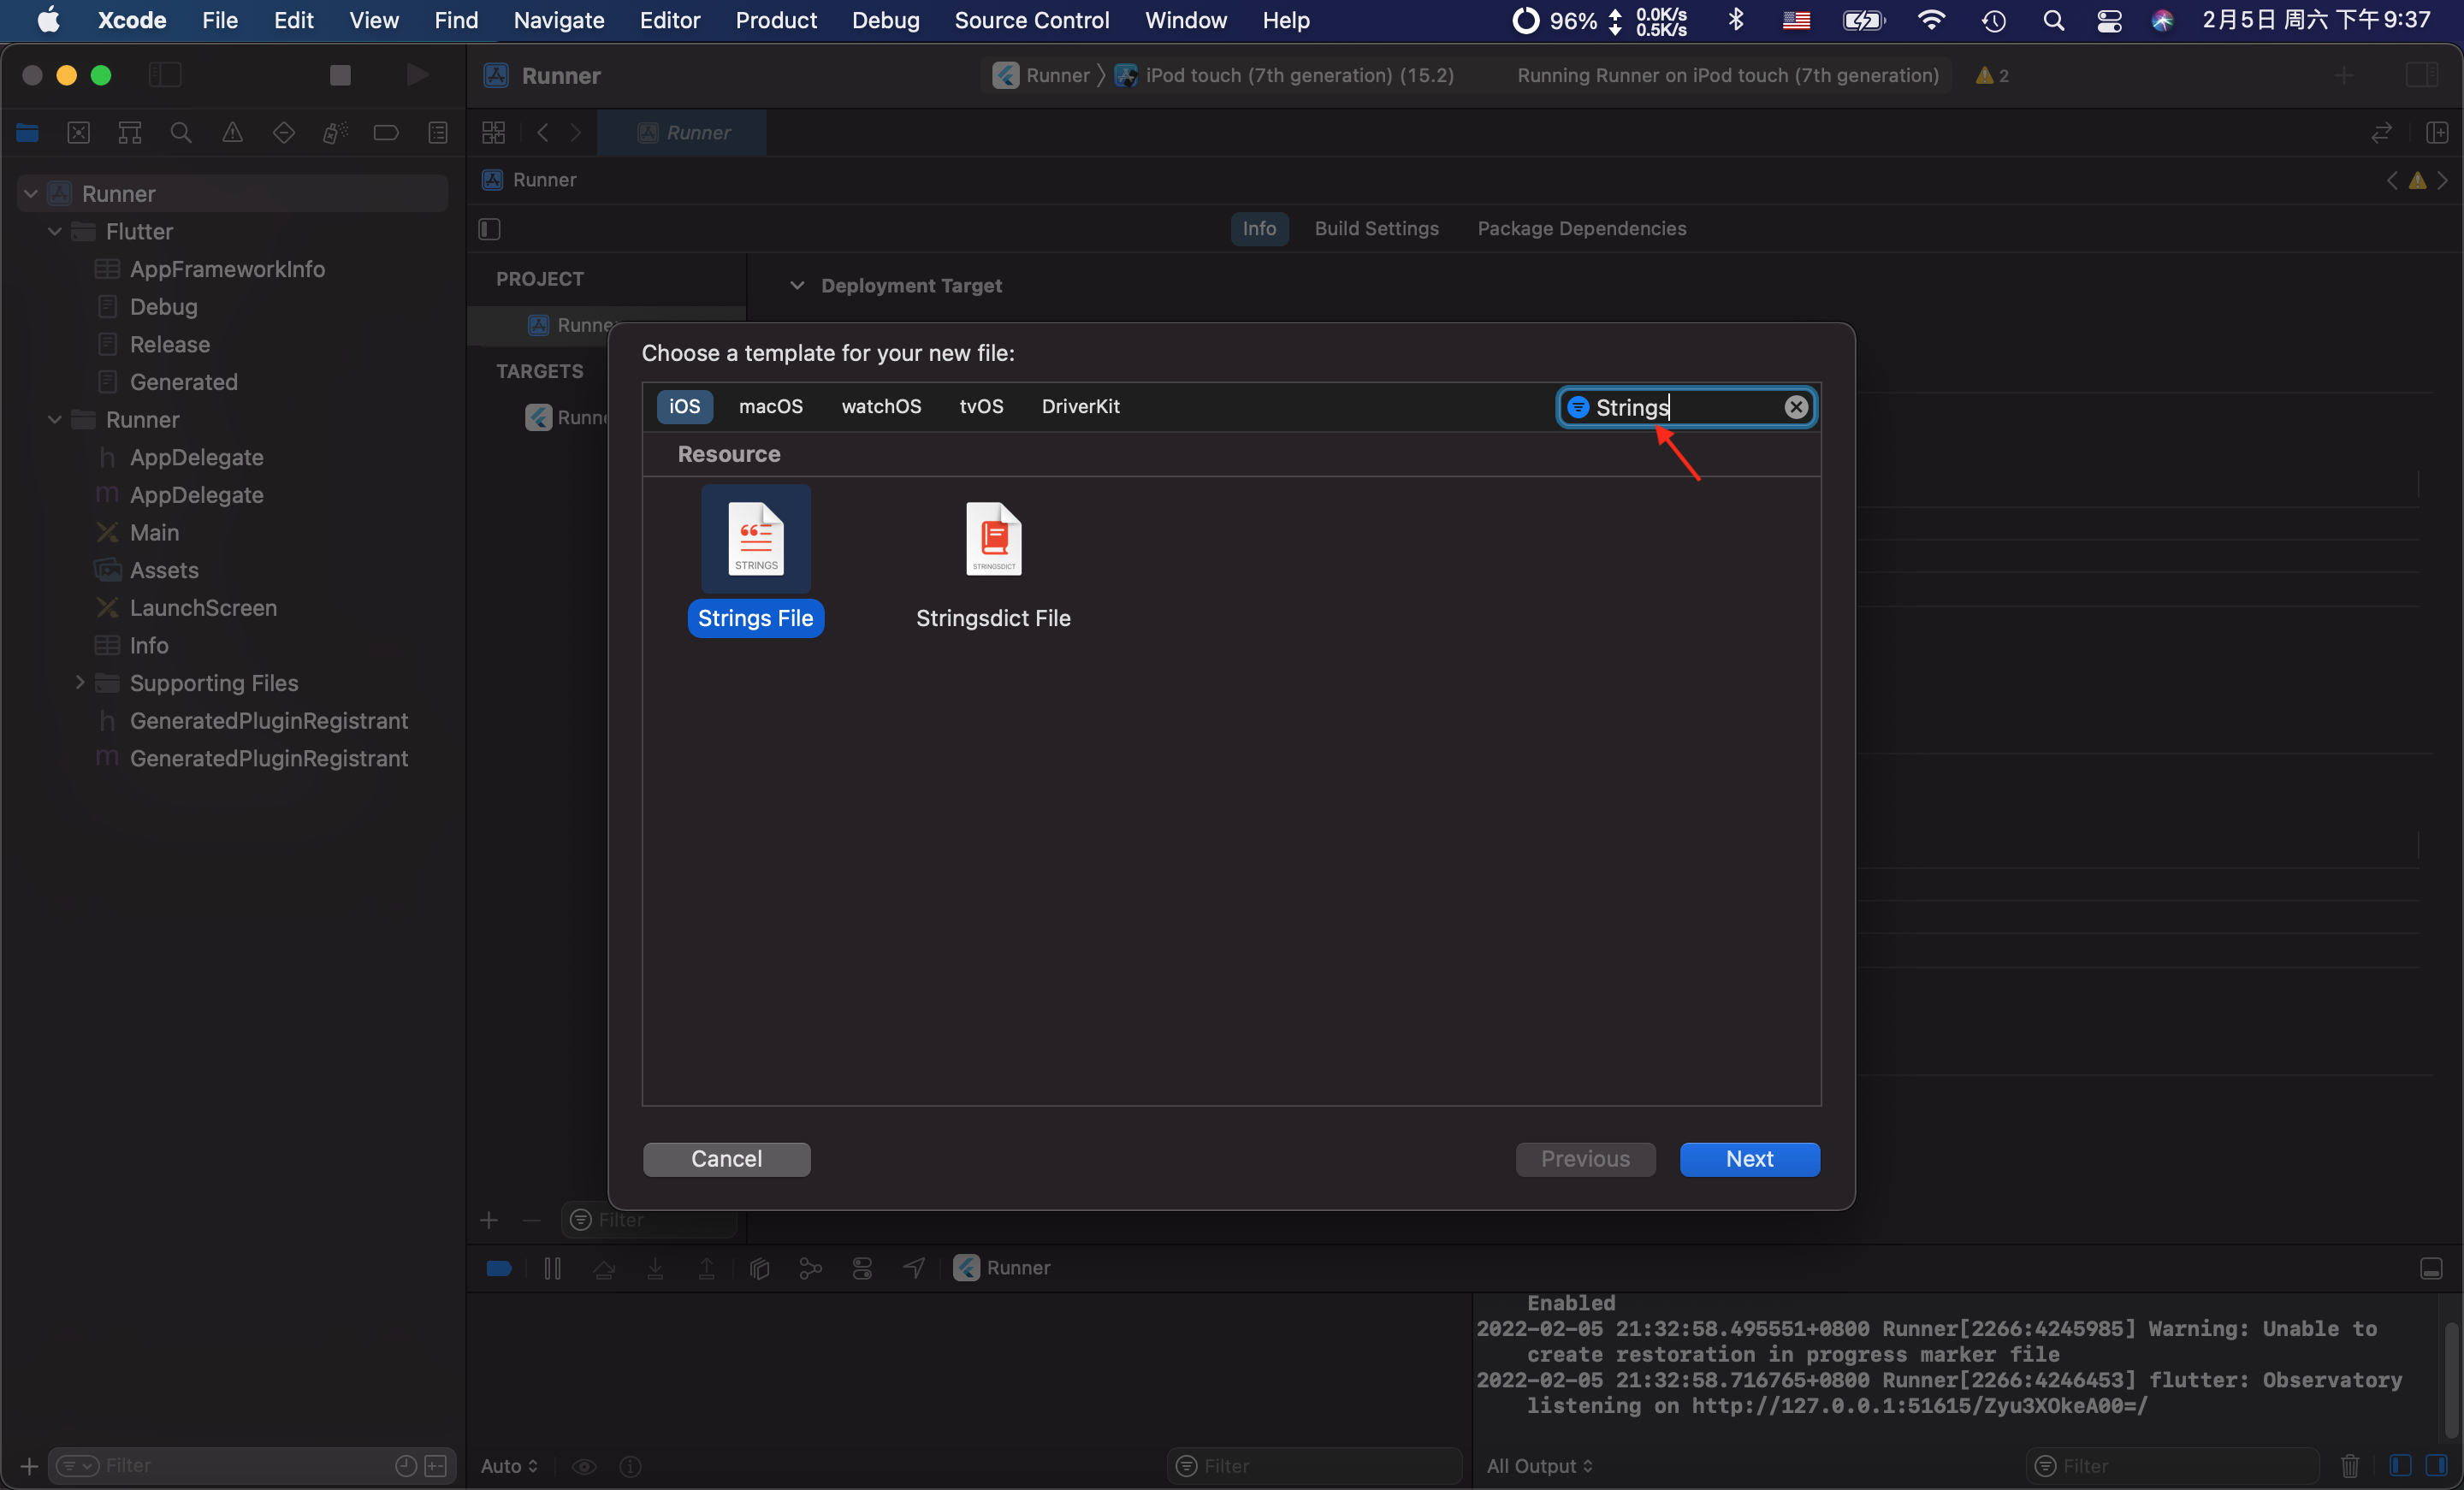This screenshot has width=2464, height=1490.
Task: Select the Info project tab
Action: 1259,229
